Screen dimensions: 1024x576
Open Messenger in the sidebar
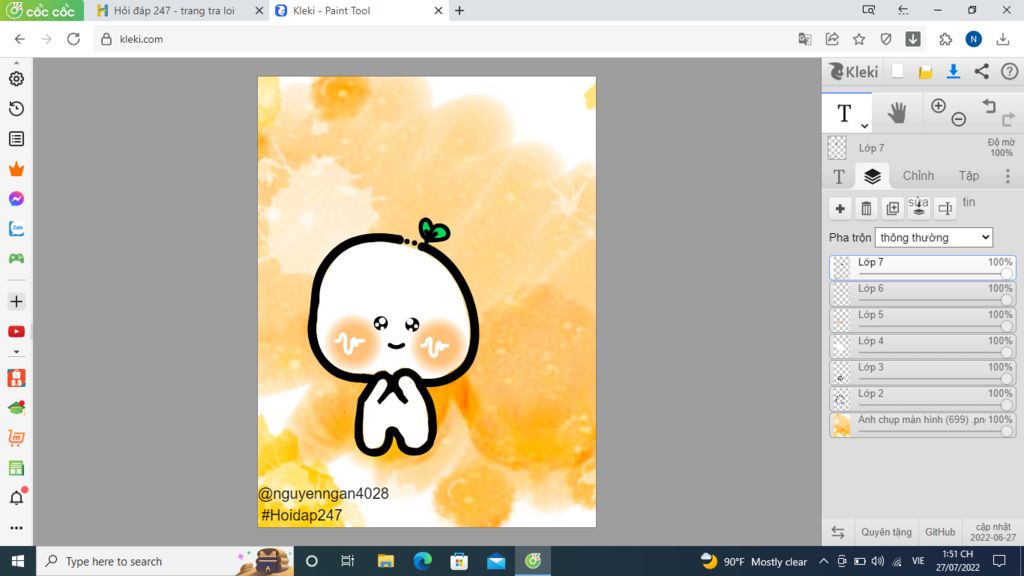16,199
